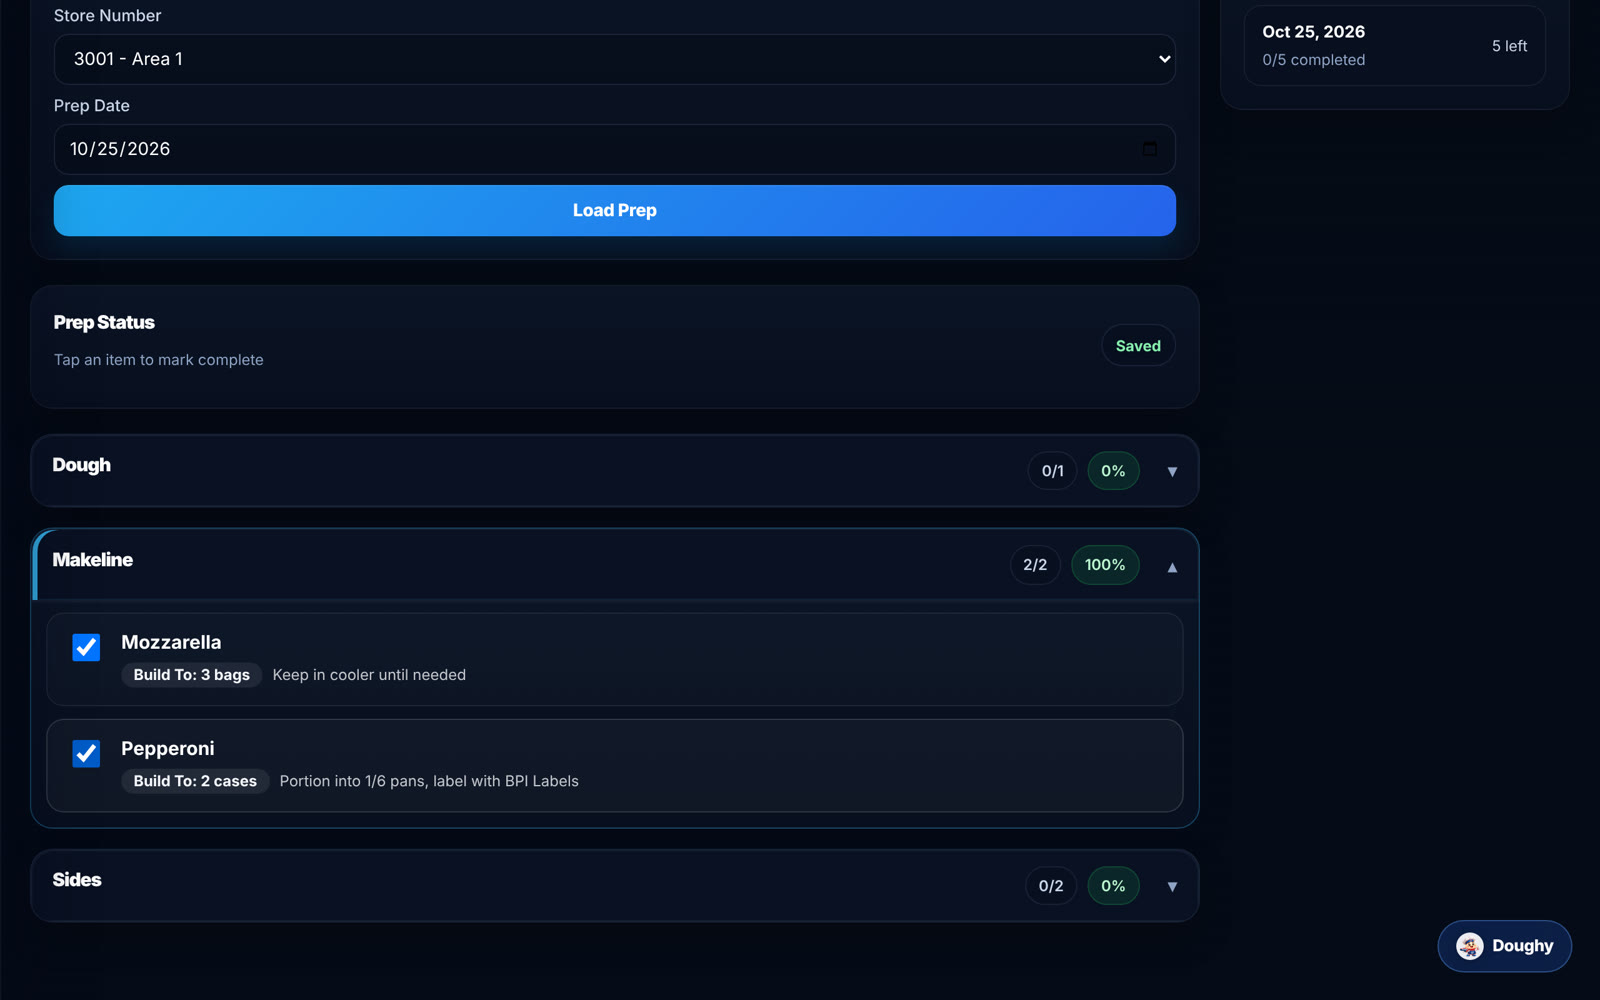This screenshot has width=1600, height=1000.
Task: Uncheck the Pepperoni checkbox
Action: tap(86, 753)
